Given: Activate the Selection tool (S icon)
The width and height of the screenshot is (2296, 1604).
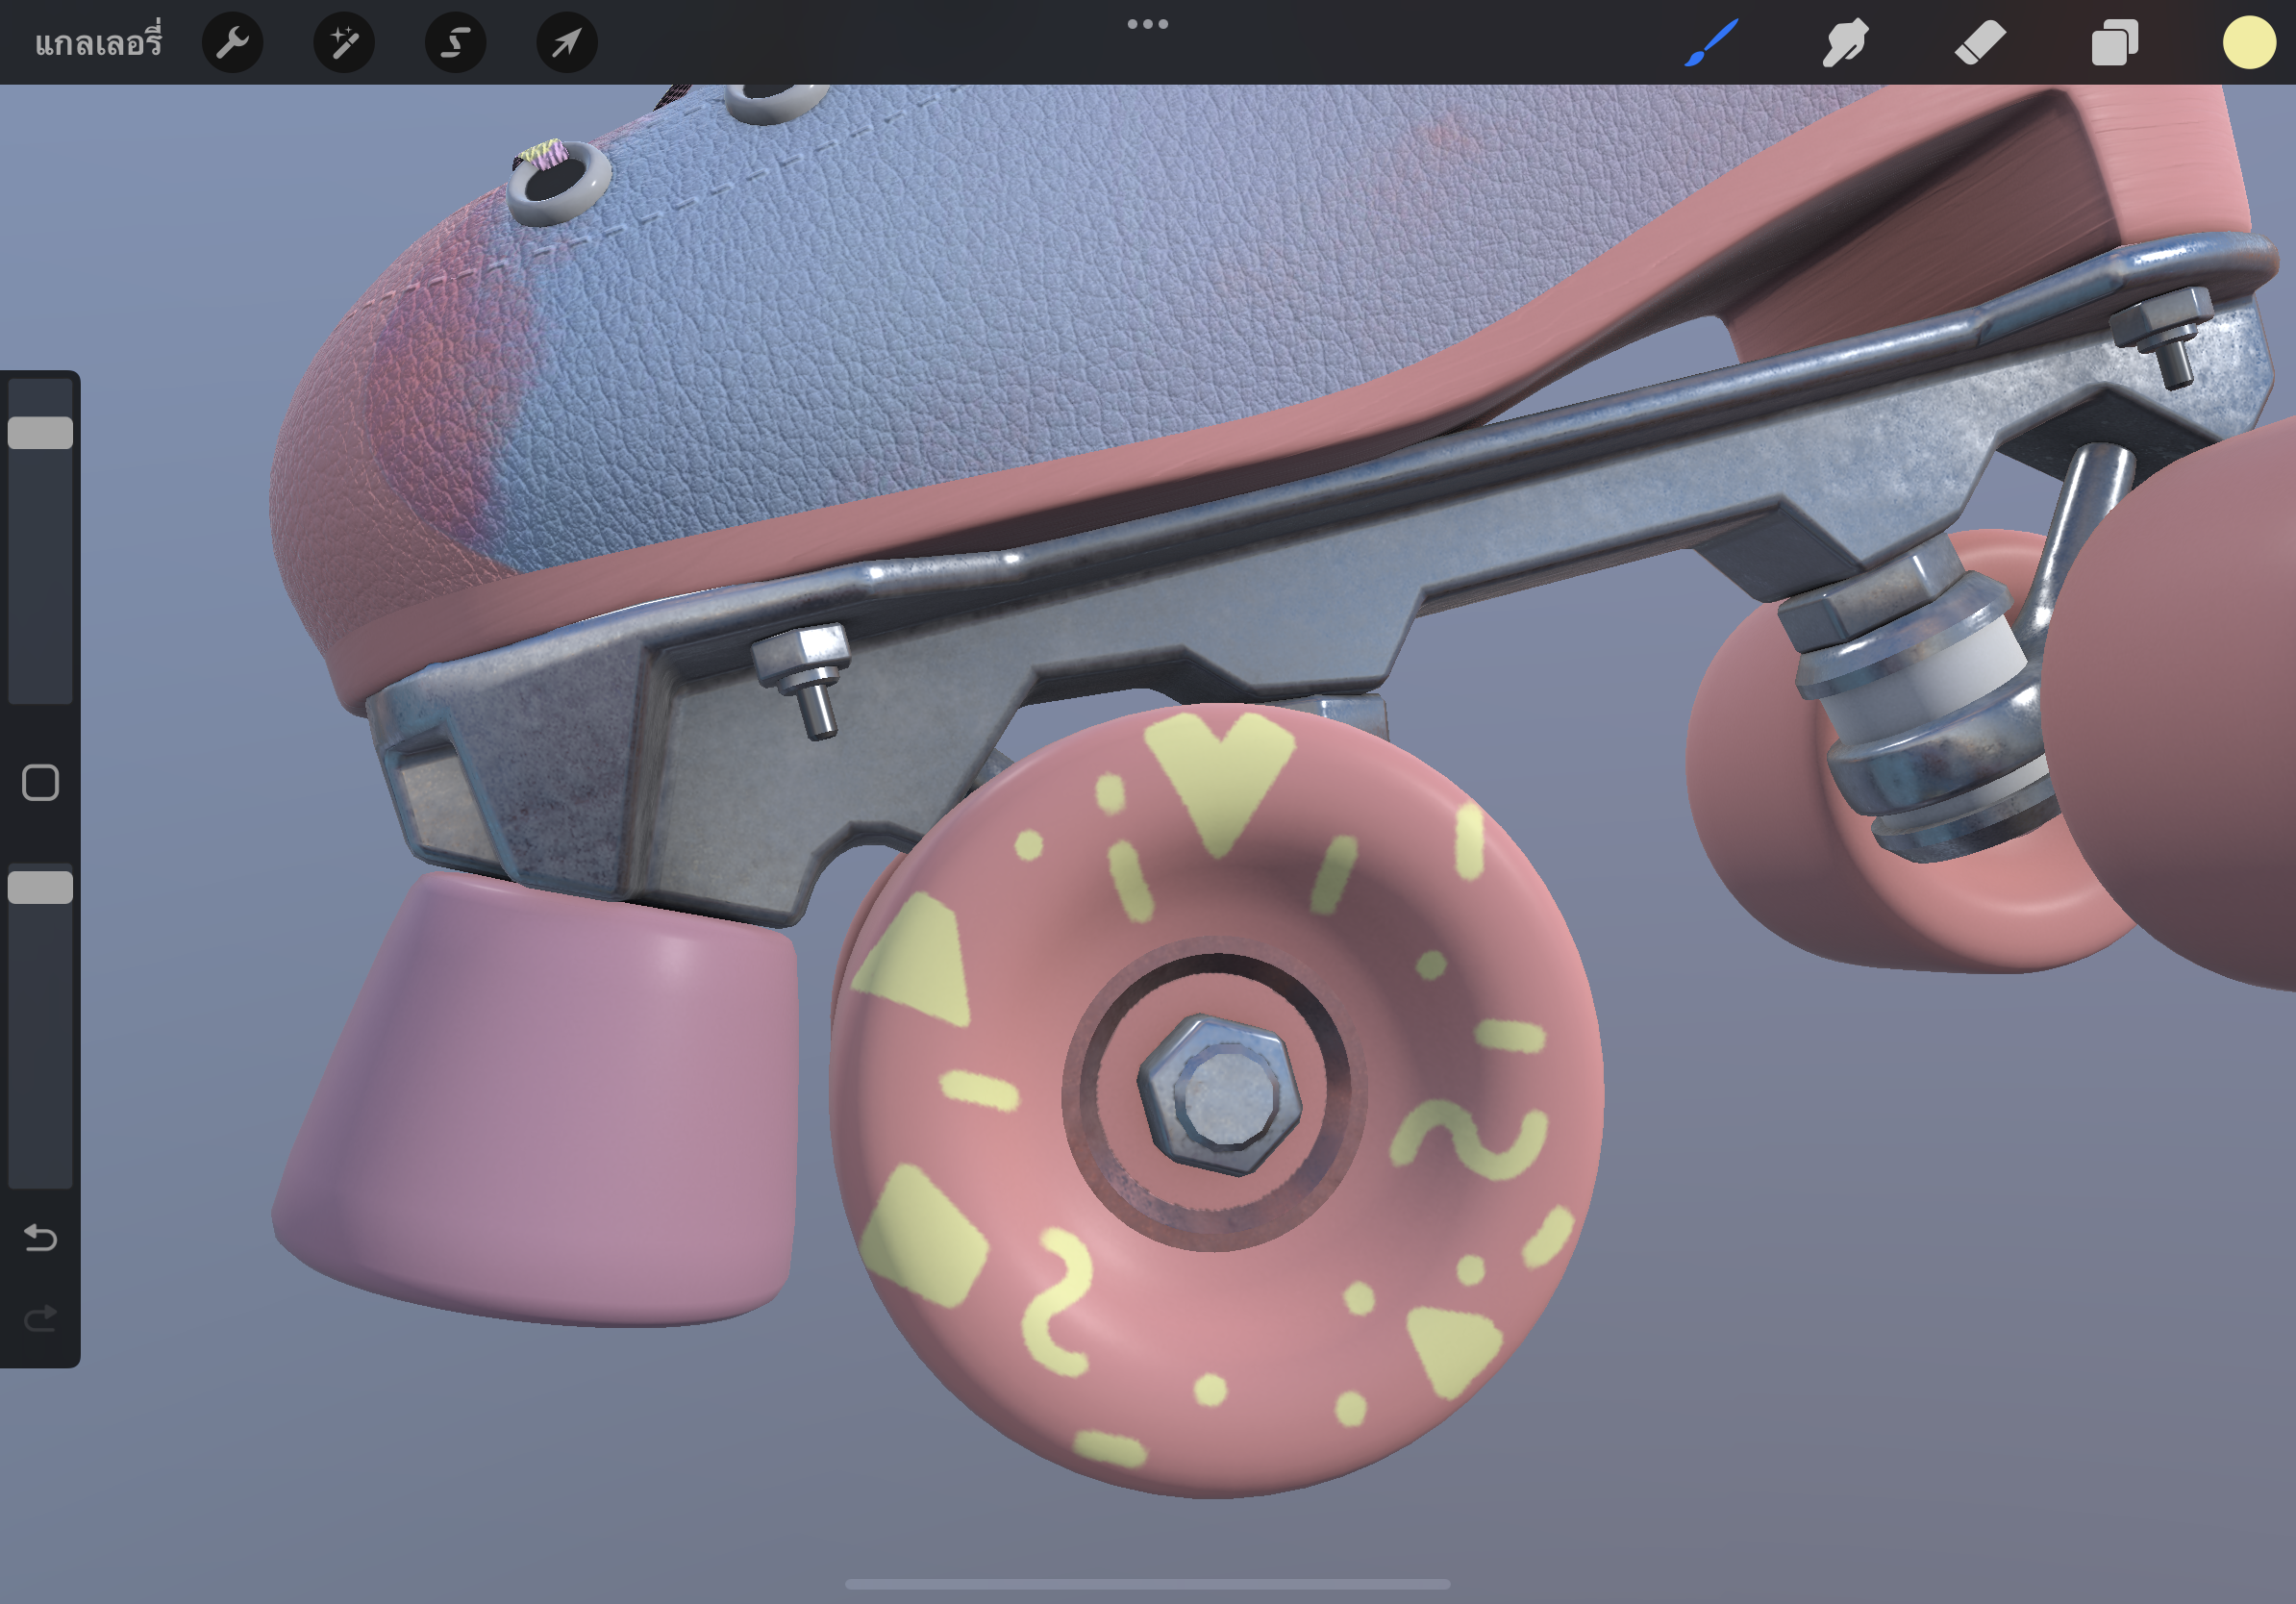Looking at the screenshot, I should click(x=456, y=42).
